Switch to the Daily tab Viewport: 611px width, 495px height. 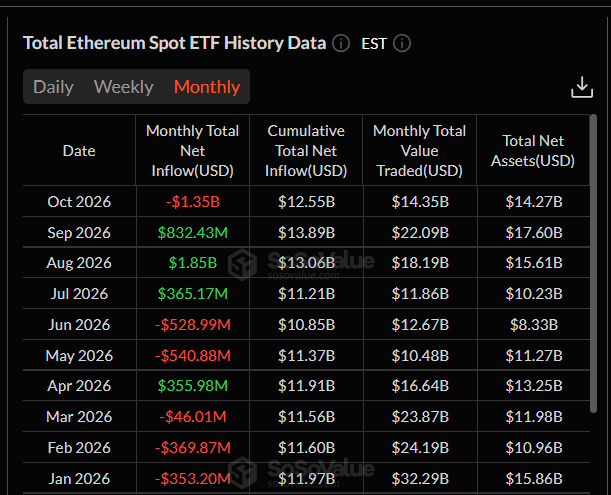(x=53, y=87)
